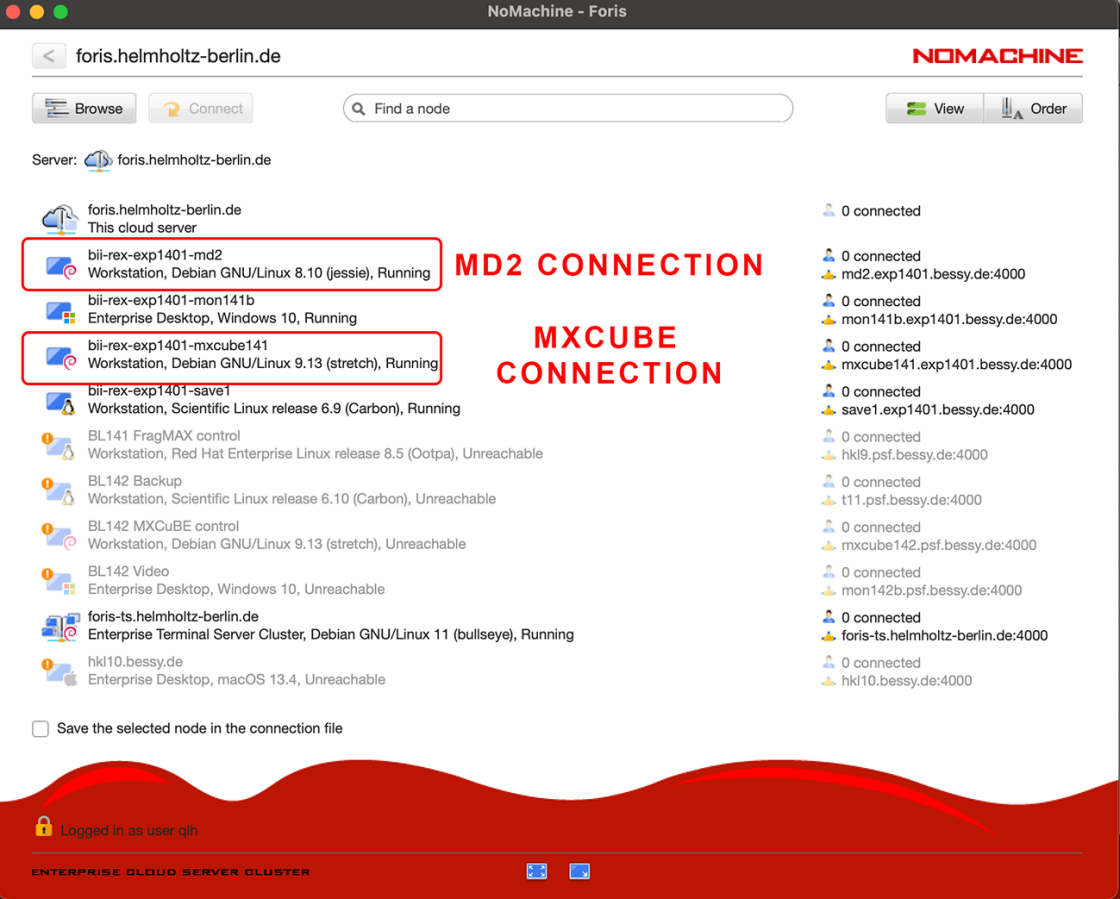Image resolution: width=1120 pixels, height=899 pixels.
Task: Select bii-rex-exp1401-mon141b node name
Action: 171,300
